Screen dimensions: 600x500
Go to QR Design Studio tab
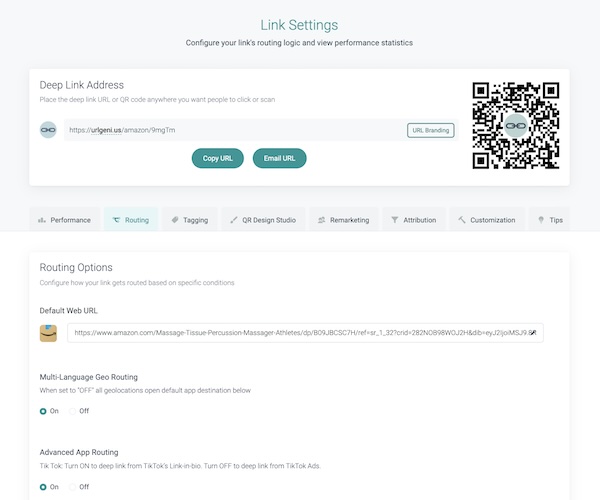tap(263, 220)
